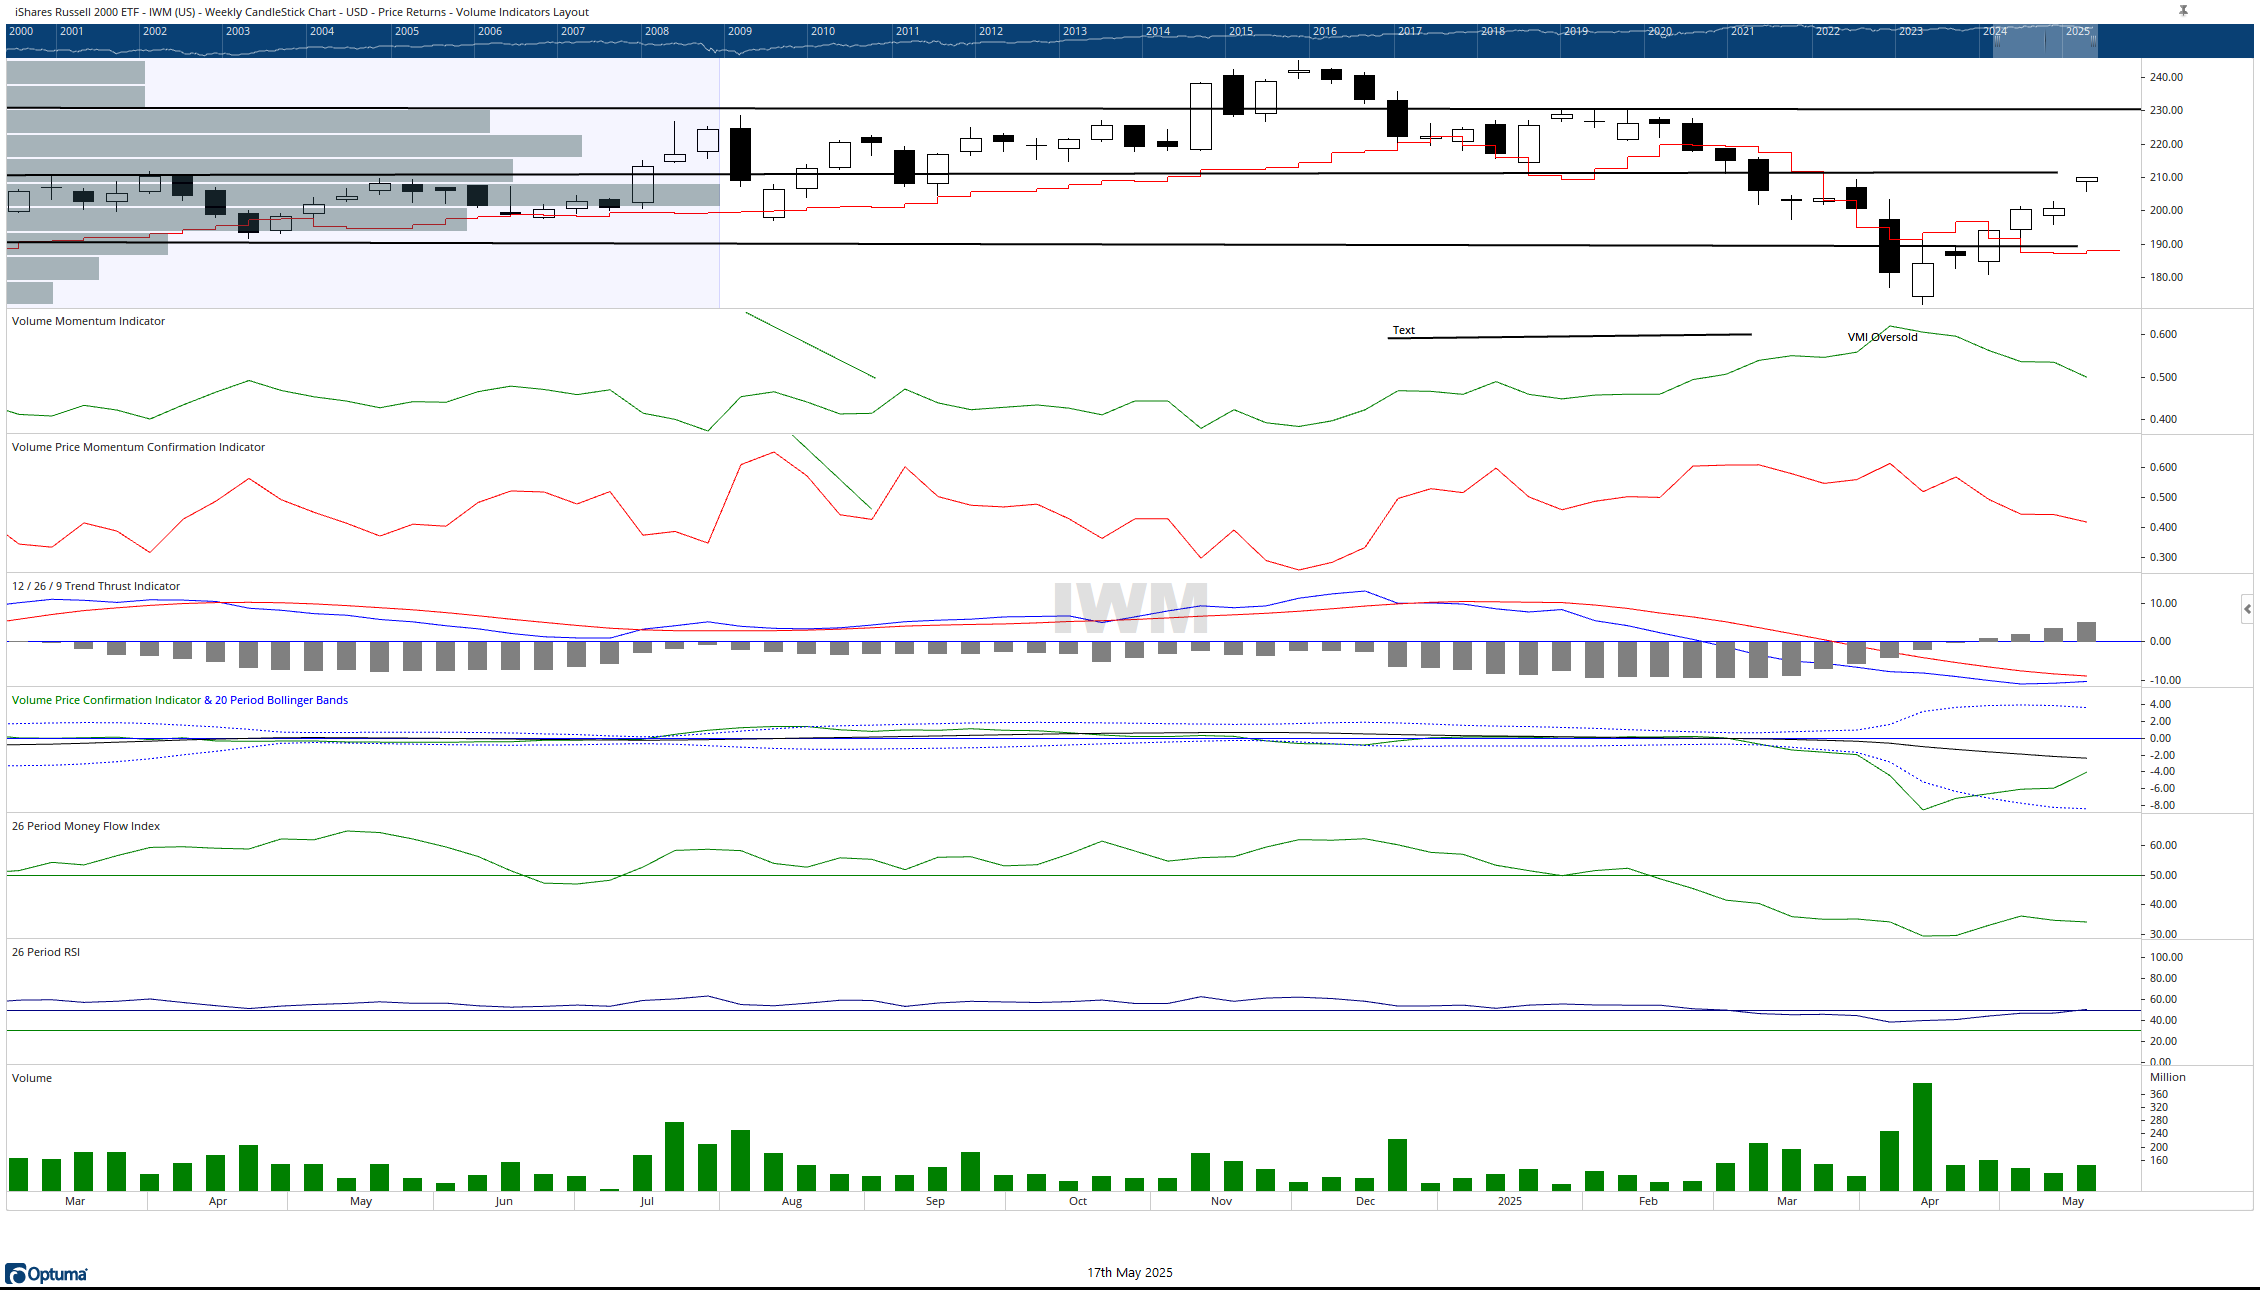Click the 240.00 price scale value
The image size is (2260, 1290).
click(2166, 77)
